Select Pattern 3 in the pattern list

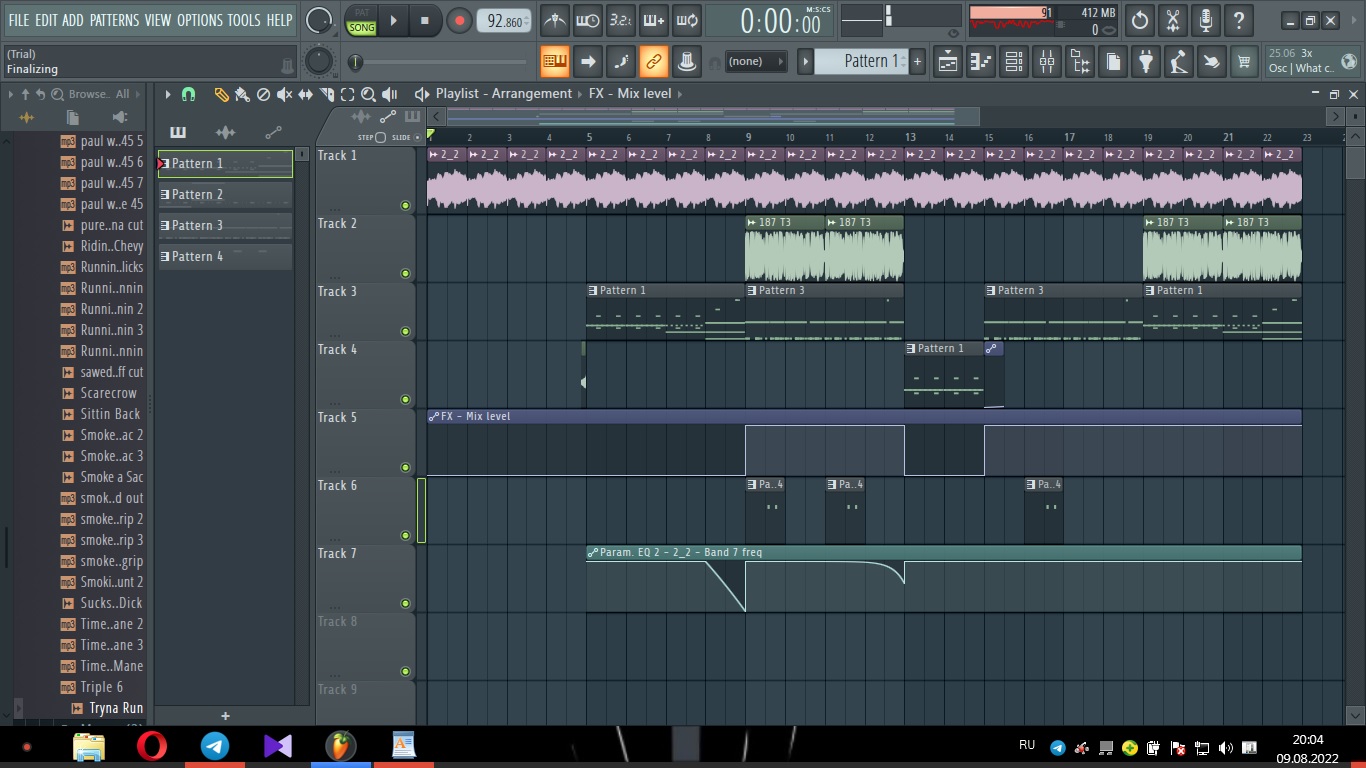225,226
